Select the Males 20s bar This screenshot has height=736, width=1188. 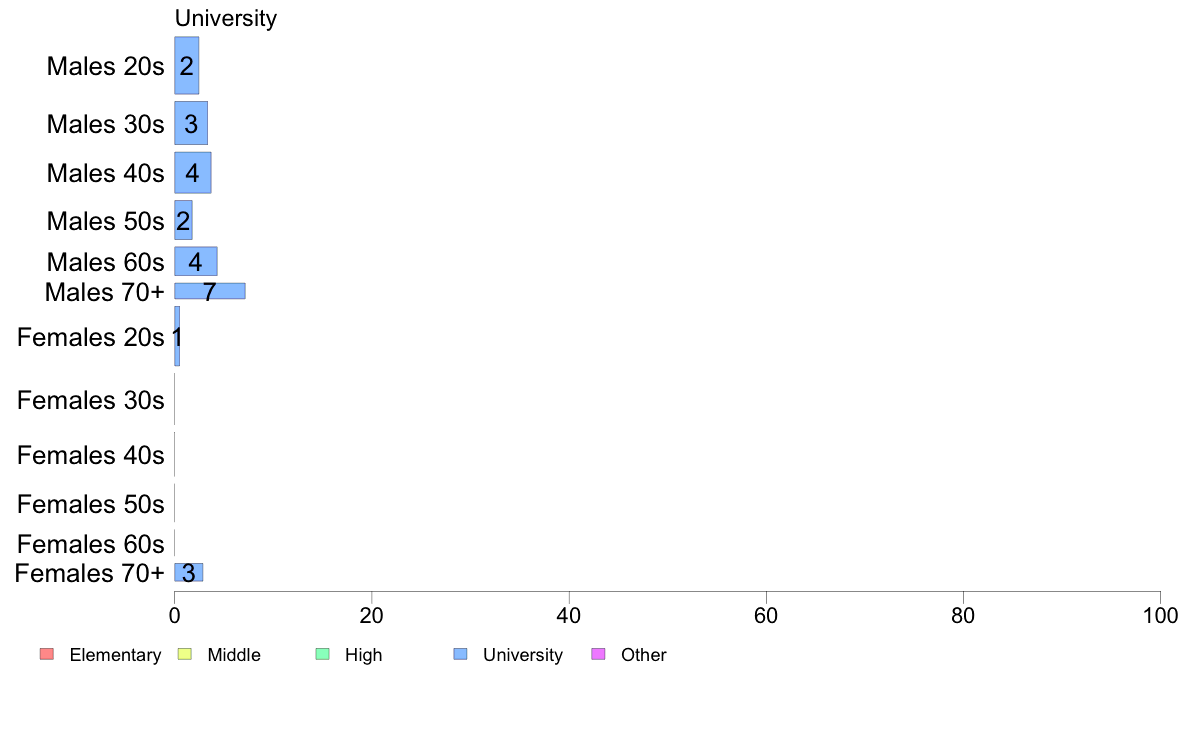coord(186,65)
